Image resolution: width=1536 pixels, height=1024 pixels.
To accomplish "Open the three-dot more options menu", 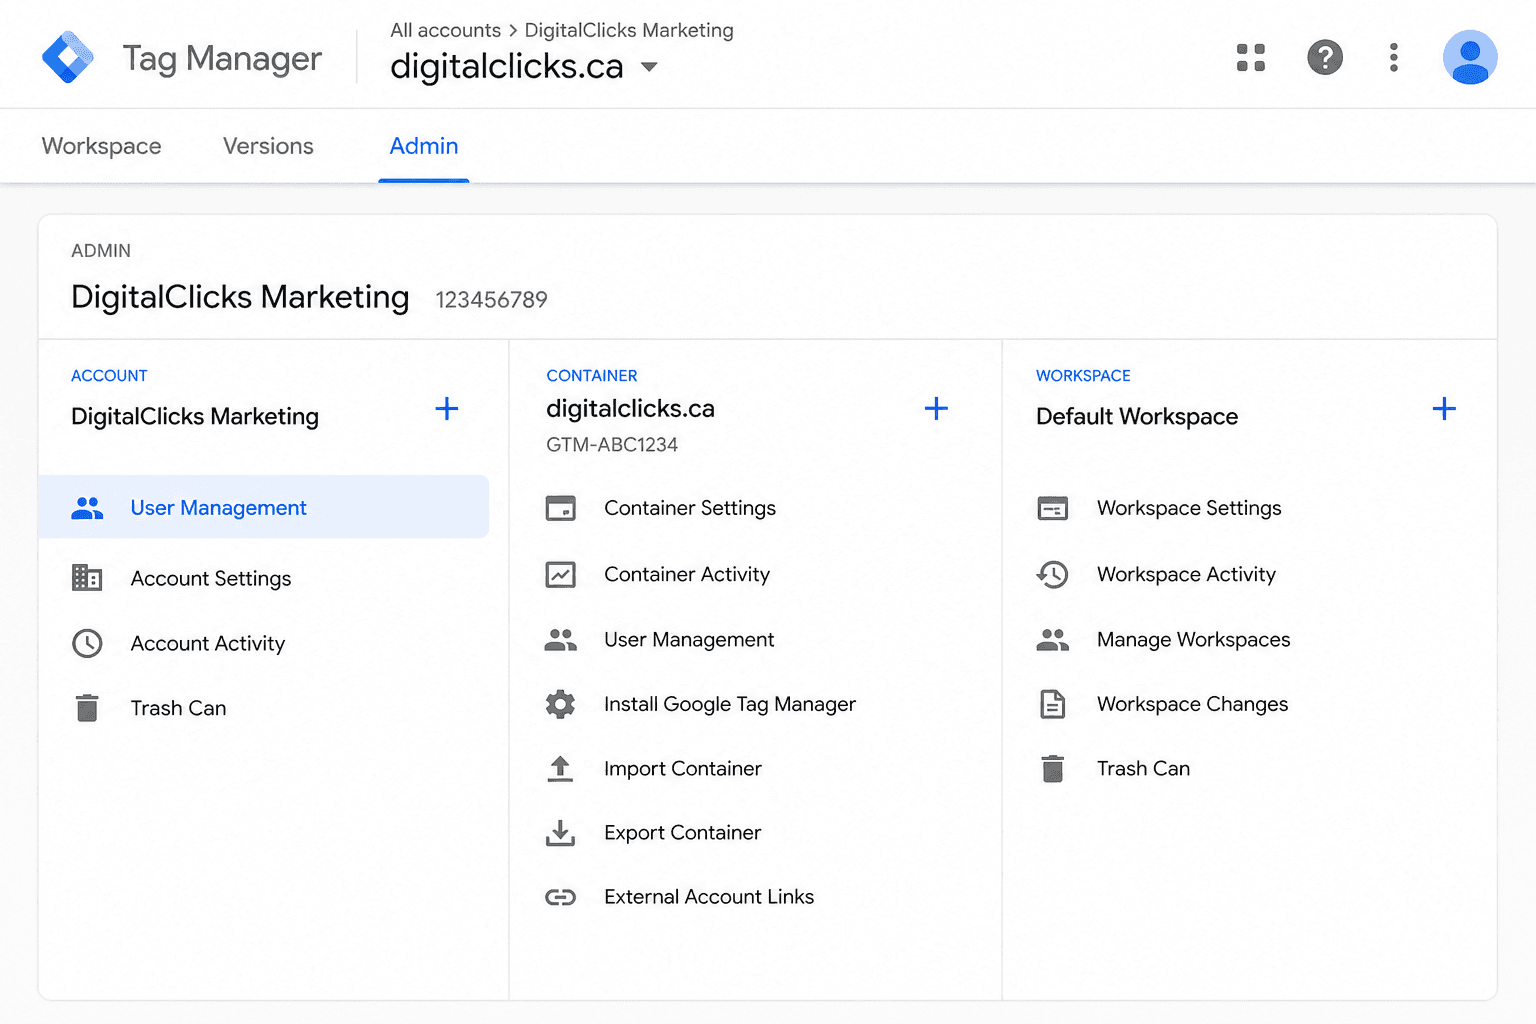I will [x=1393, y=58].
